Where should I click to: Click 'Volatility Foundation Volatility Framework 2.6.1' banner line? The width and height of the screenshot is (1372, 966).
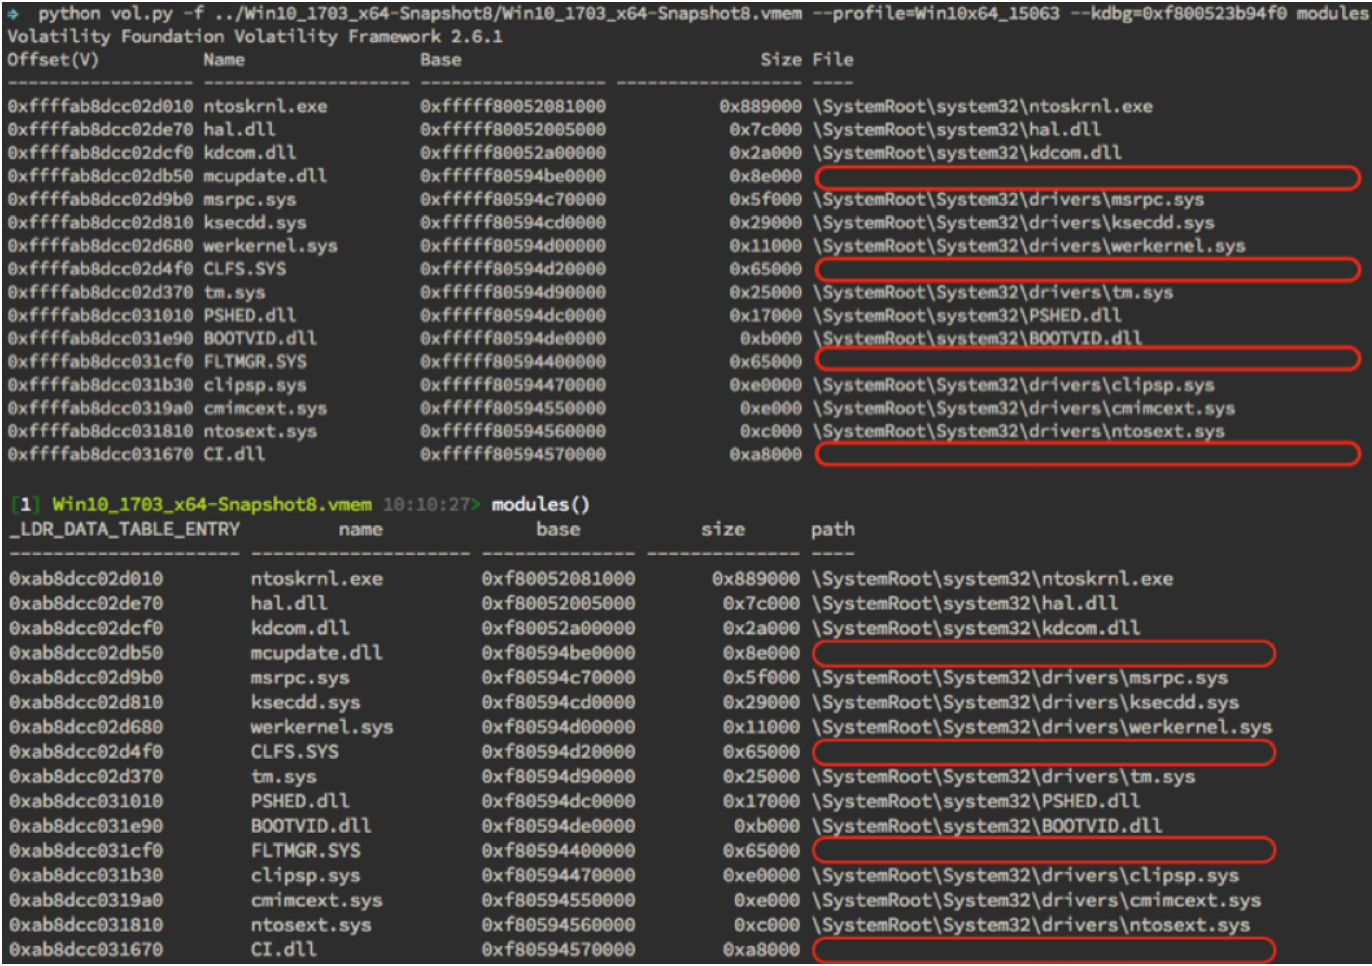pos(255,37)
